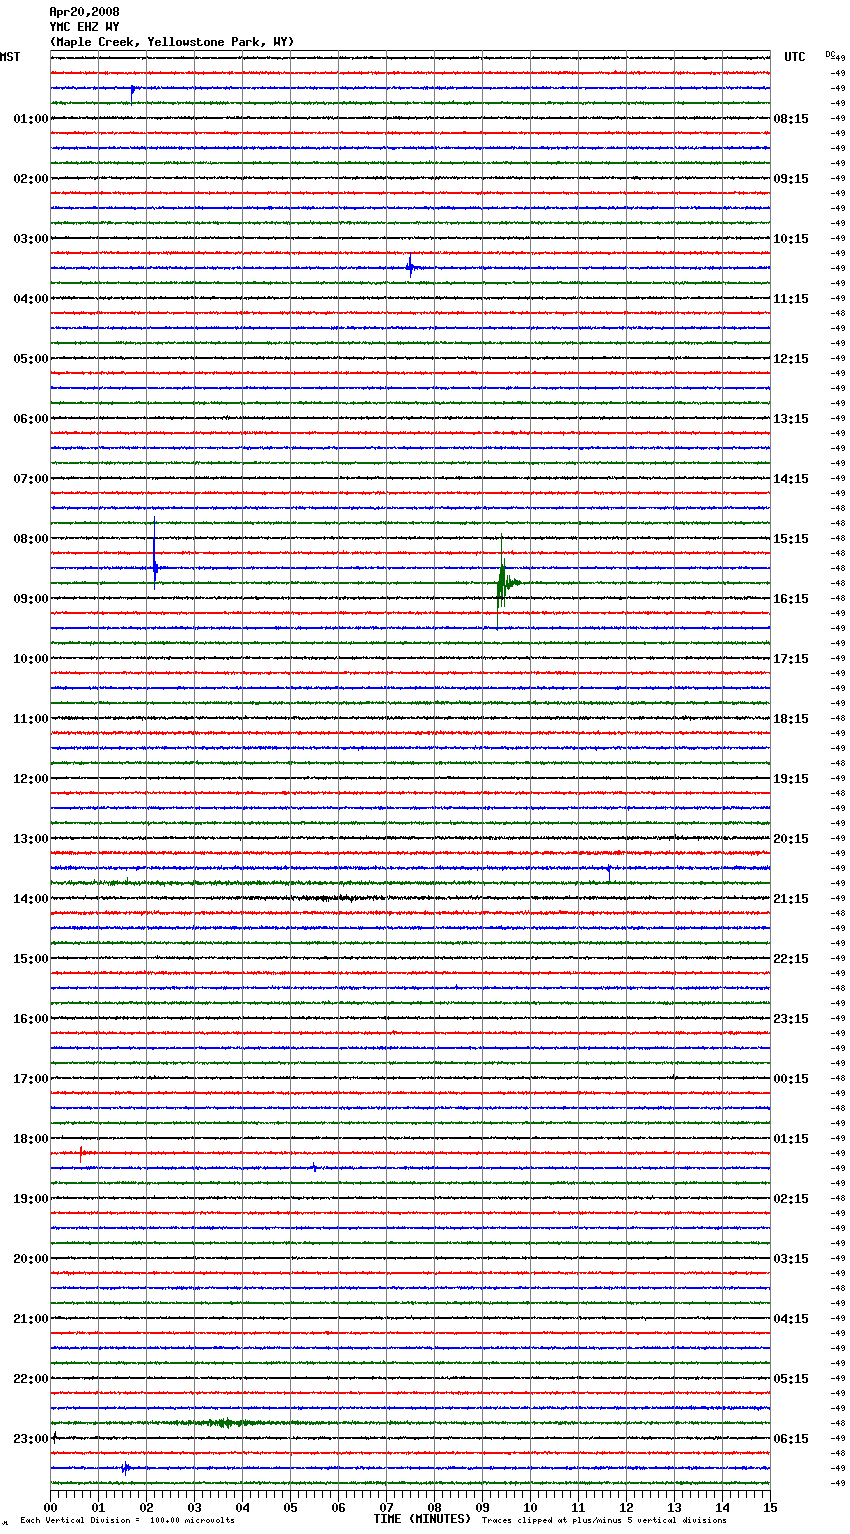
Task: Click the 13:00 MST time label
Action: (31, 839)
